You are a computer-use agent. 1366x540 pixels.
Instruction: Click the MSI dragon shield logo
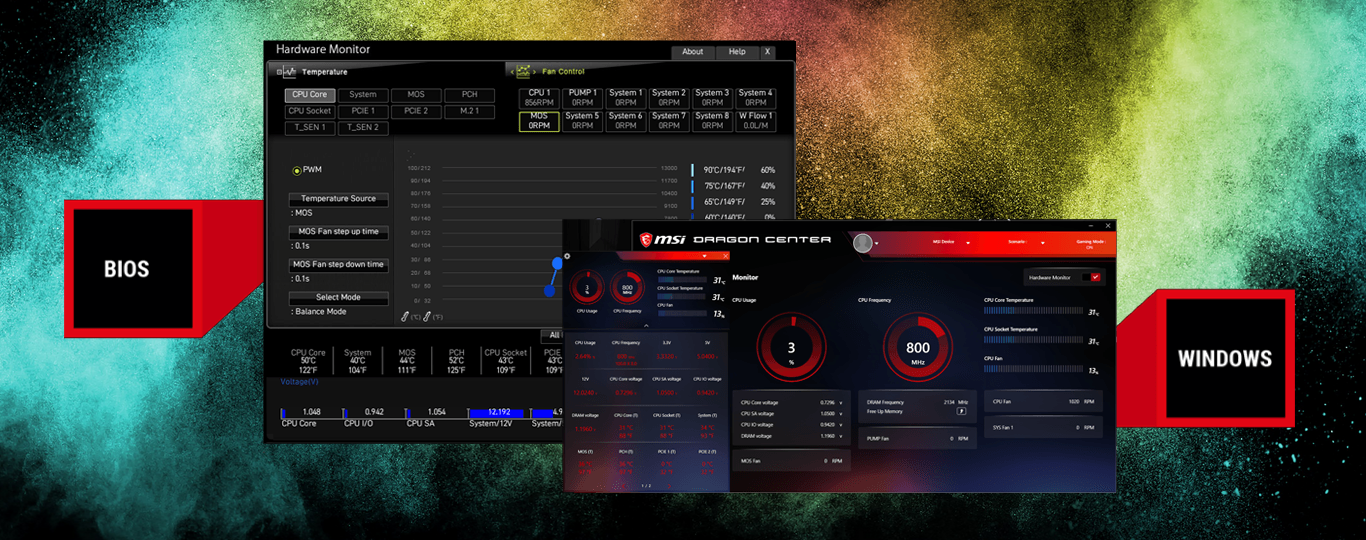pos(646,240)
